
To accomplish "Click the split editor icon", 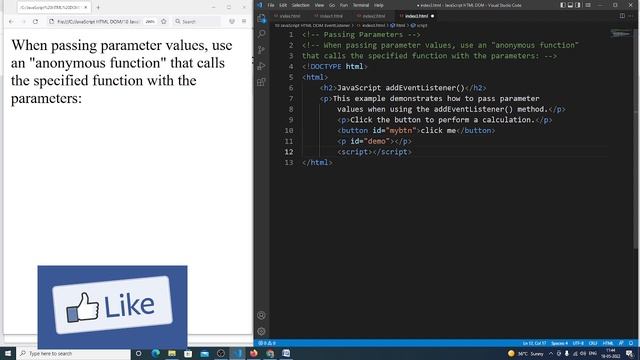I will coord(622,16).
